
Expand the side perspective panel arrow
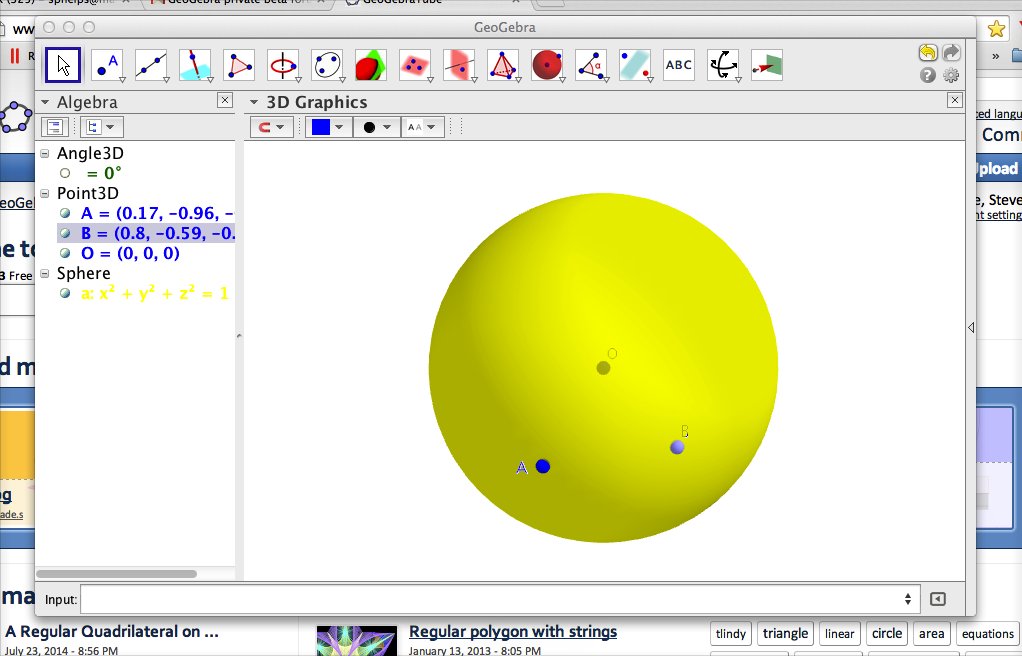(x=971, y=327)
